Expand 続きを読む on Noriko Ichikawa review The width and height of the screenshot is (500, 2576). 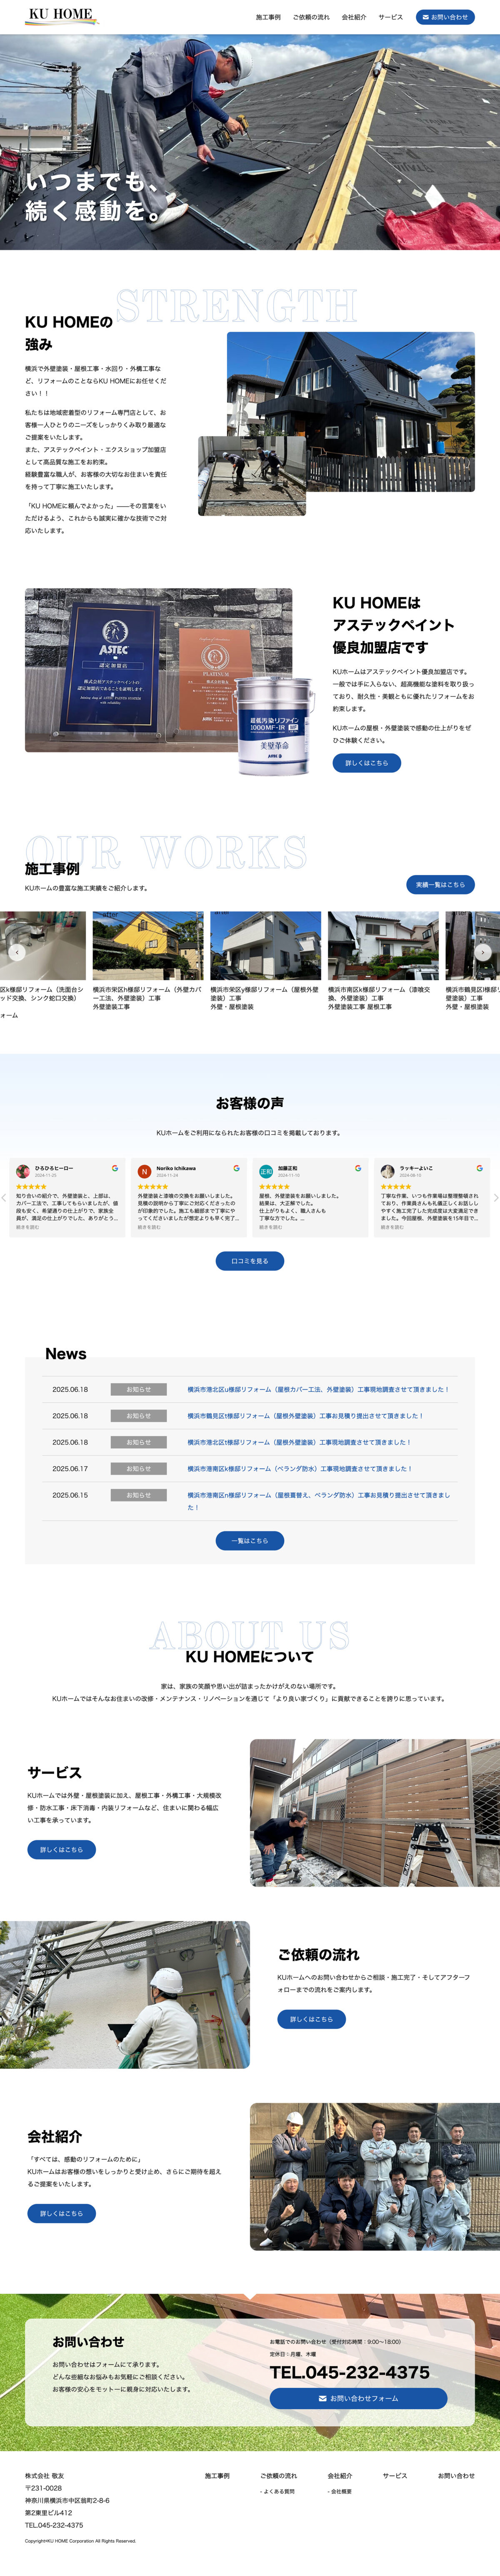click(x=149, y=1227)
